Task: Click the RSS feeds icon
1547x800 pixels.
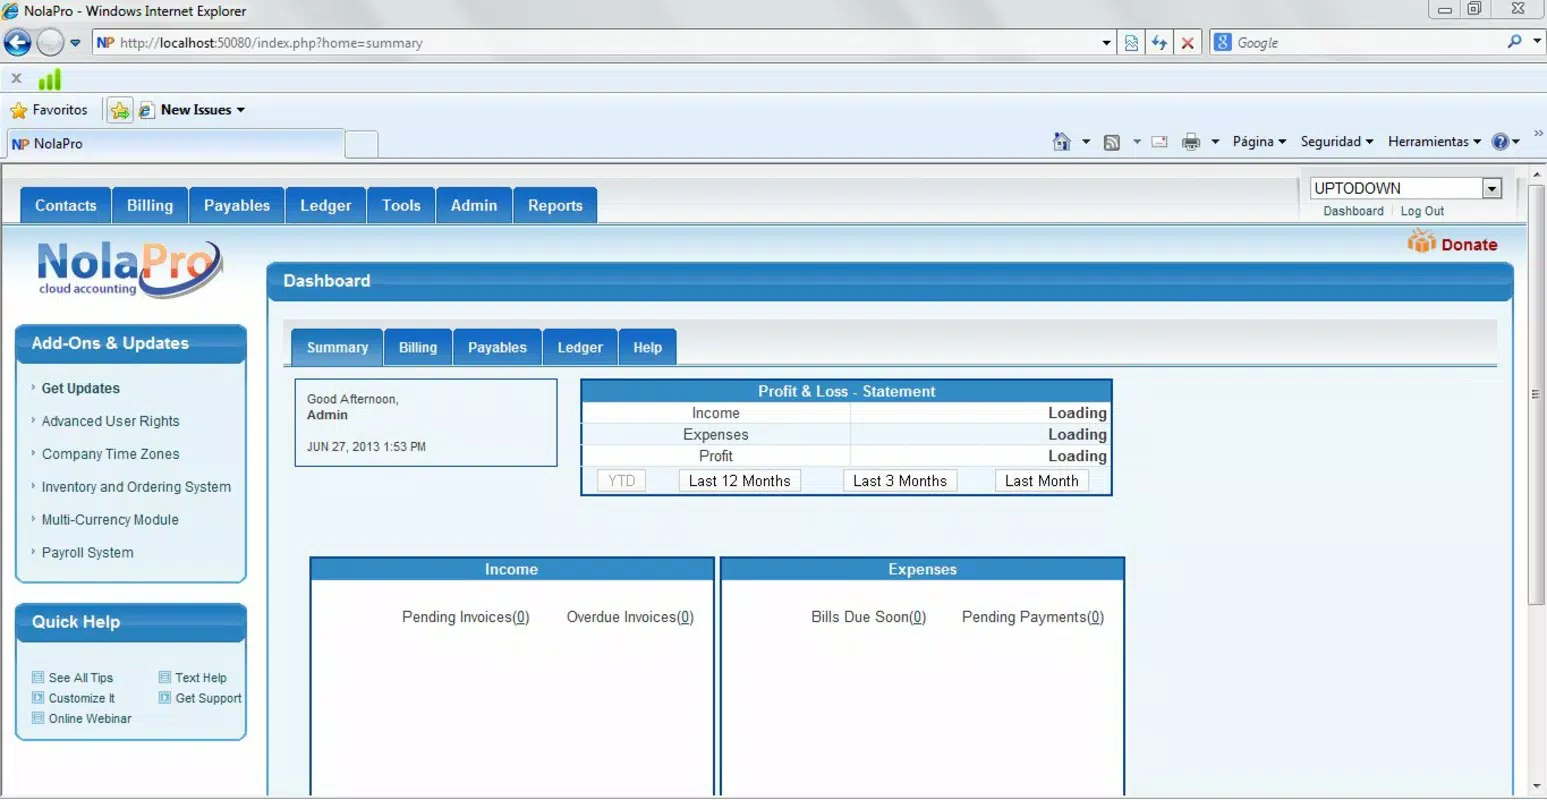Action: [x=1111, y=142]
